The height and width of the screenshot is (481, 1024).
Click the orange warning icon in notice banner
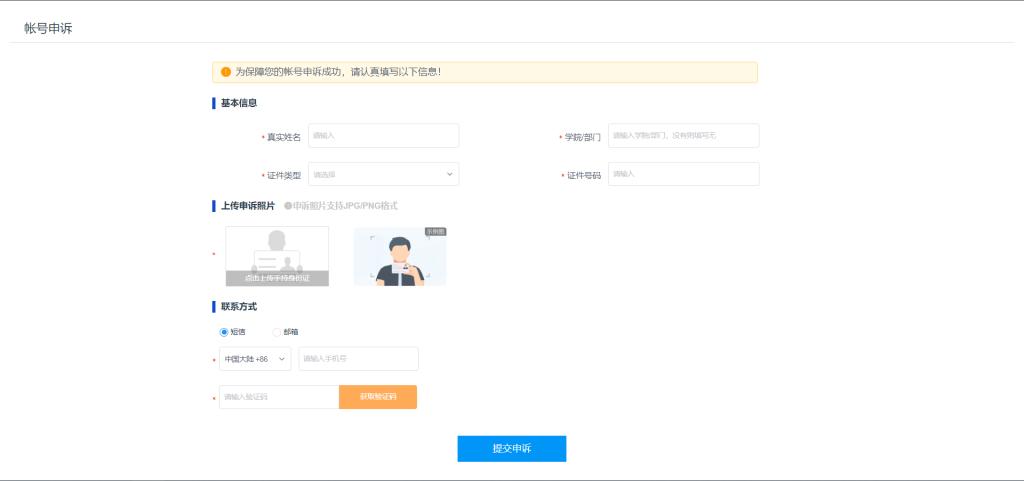tap(225, 72)
